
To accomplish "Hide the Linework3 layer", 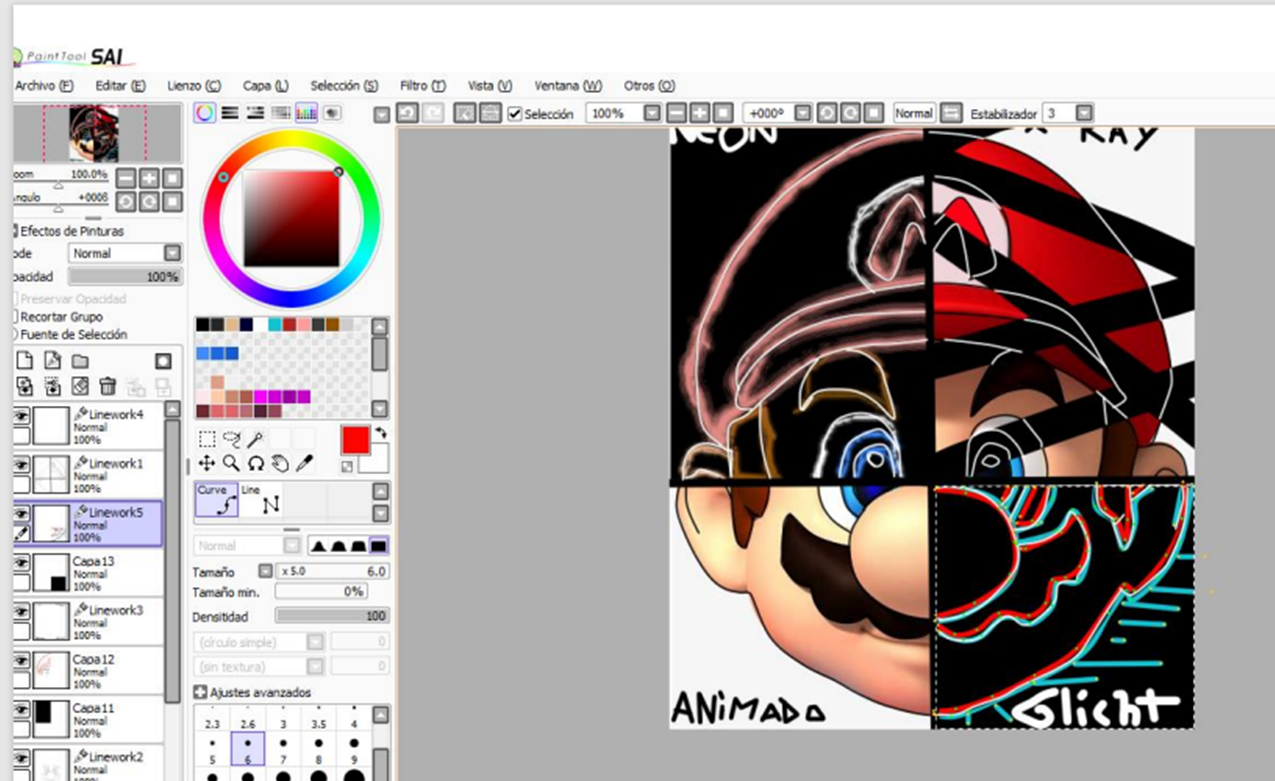I will (21, 611).
